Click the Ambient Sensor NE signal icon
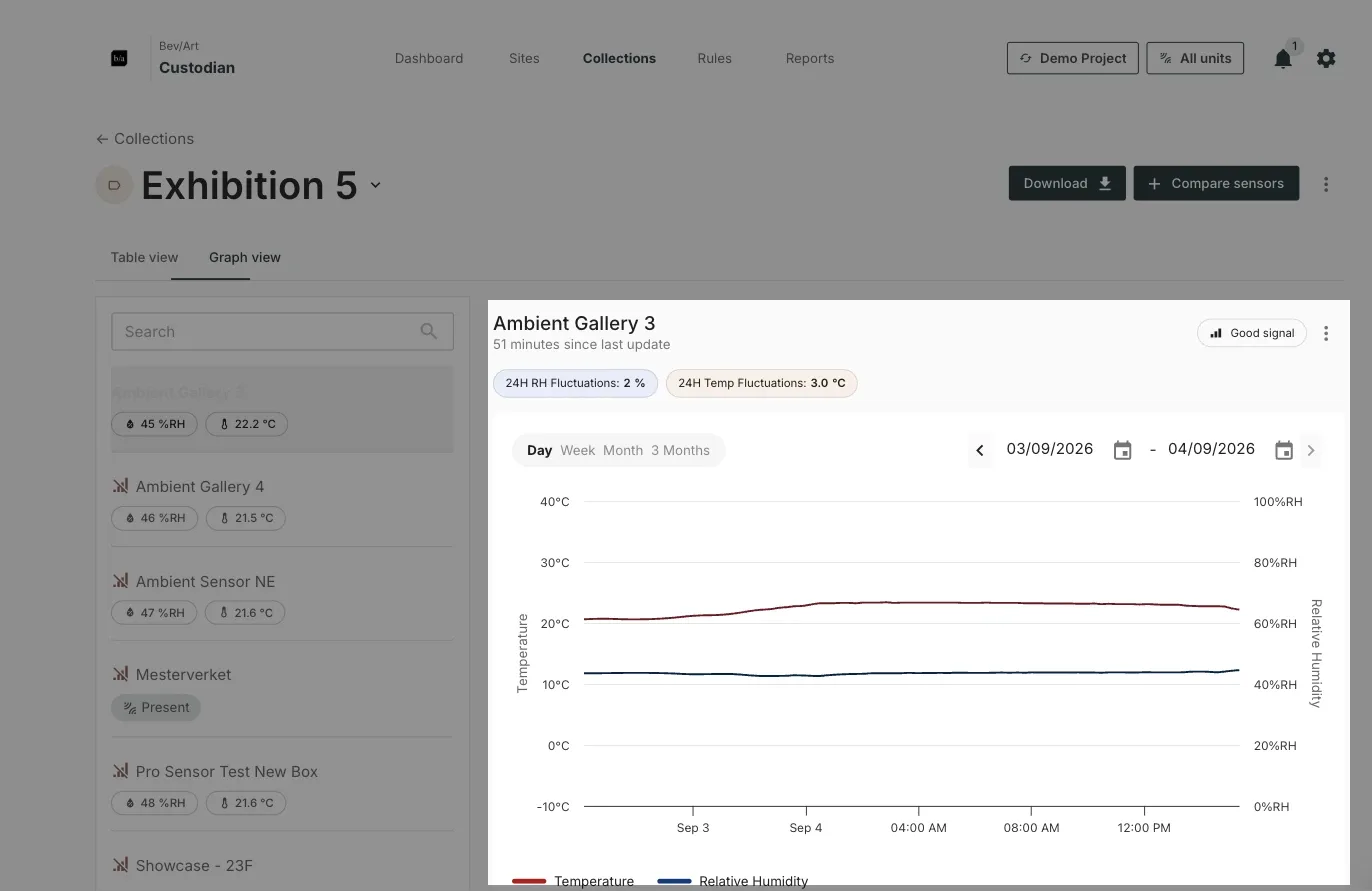This screenshot has height=891, width=1372. point(120,581)
